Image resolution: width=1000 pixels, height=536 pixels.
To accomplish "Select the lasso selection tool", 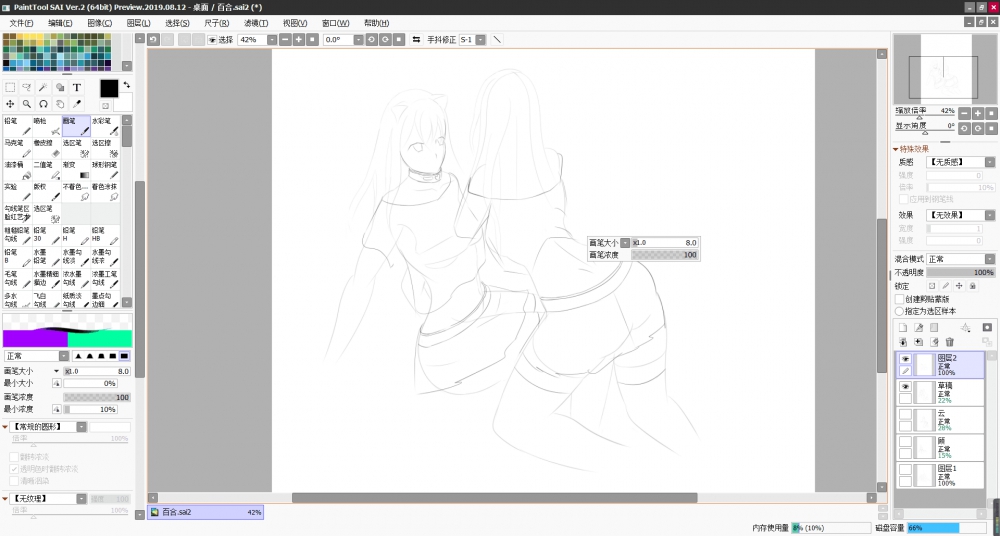I will [x=27, y=87].
